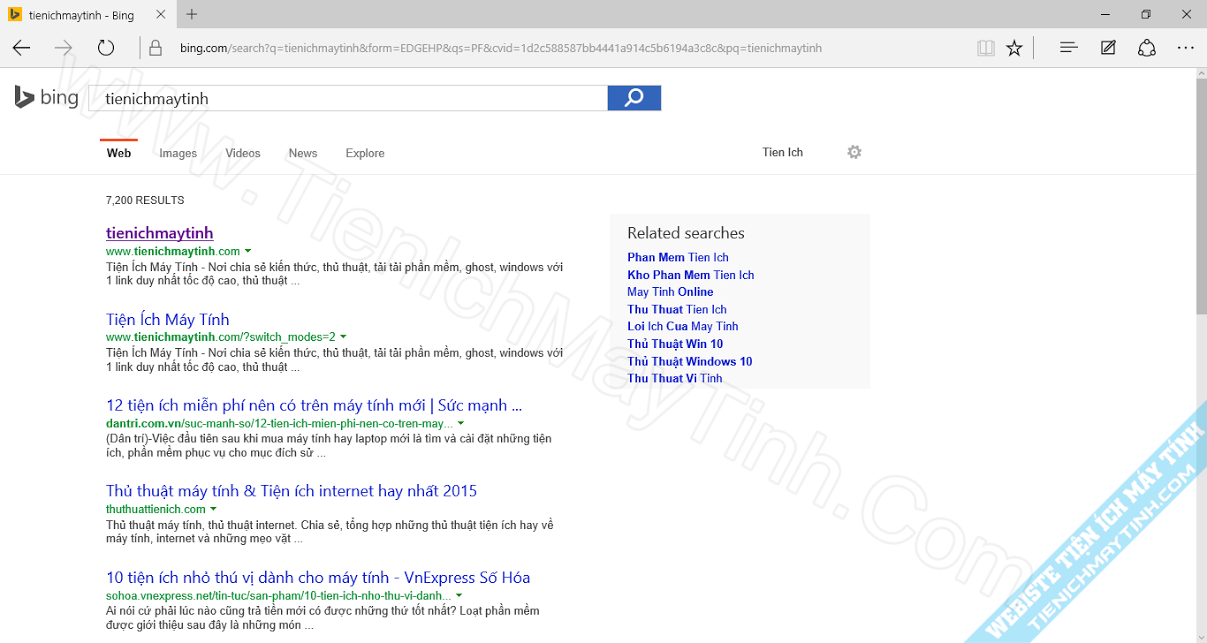This screenshot has width=1207, height=643.
Task: Expand dropdown next to dantri.com.vn URL
Action: coord(460,423)
